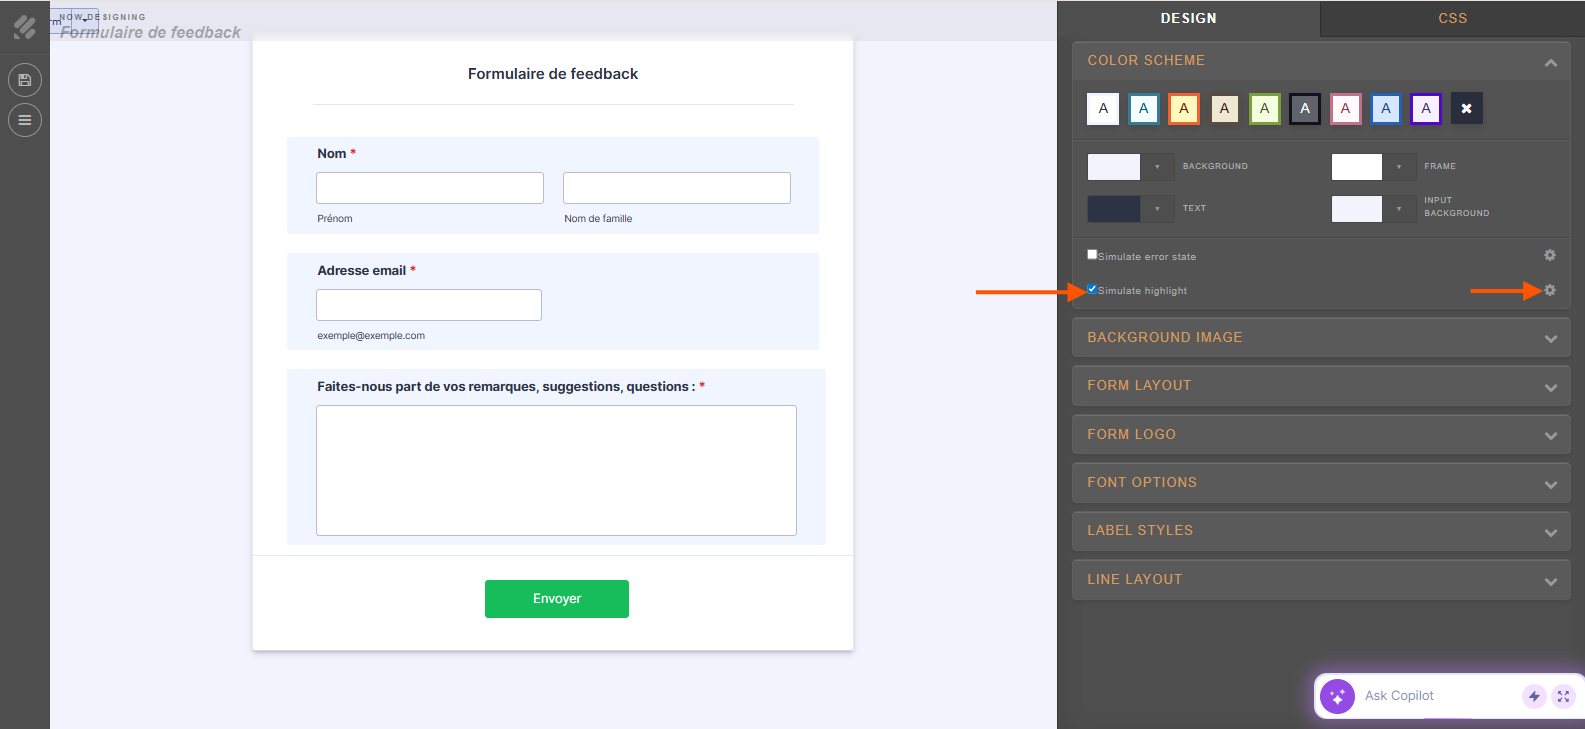Viewport: 1585px width, 729px height.
Task: Open the Input Background color dropdown arrow
Action: (1399, 208)
